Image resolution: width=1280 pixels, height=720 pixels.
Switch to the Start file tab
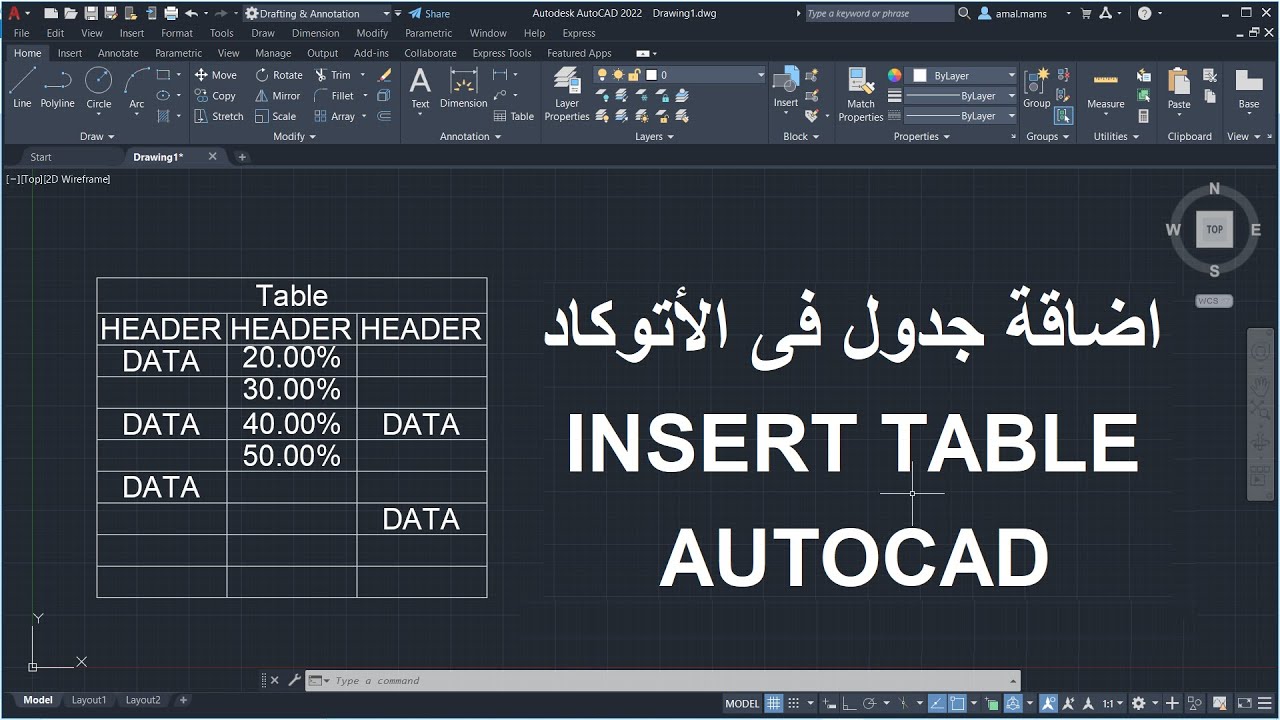(x=41, y=157)
